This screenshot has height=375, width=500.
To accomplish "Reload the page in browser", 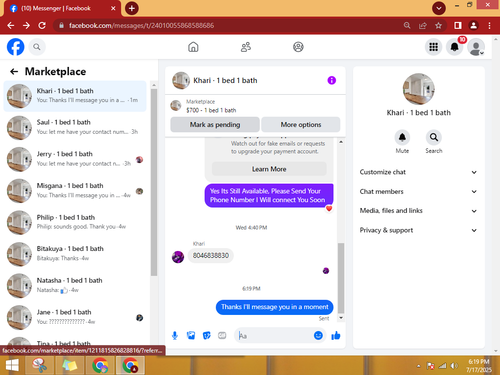I will point(42,25).
